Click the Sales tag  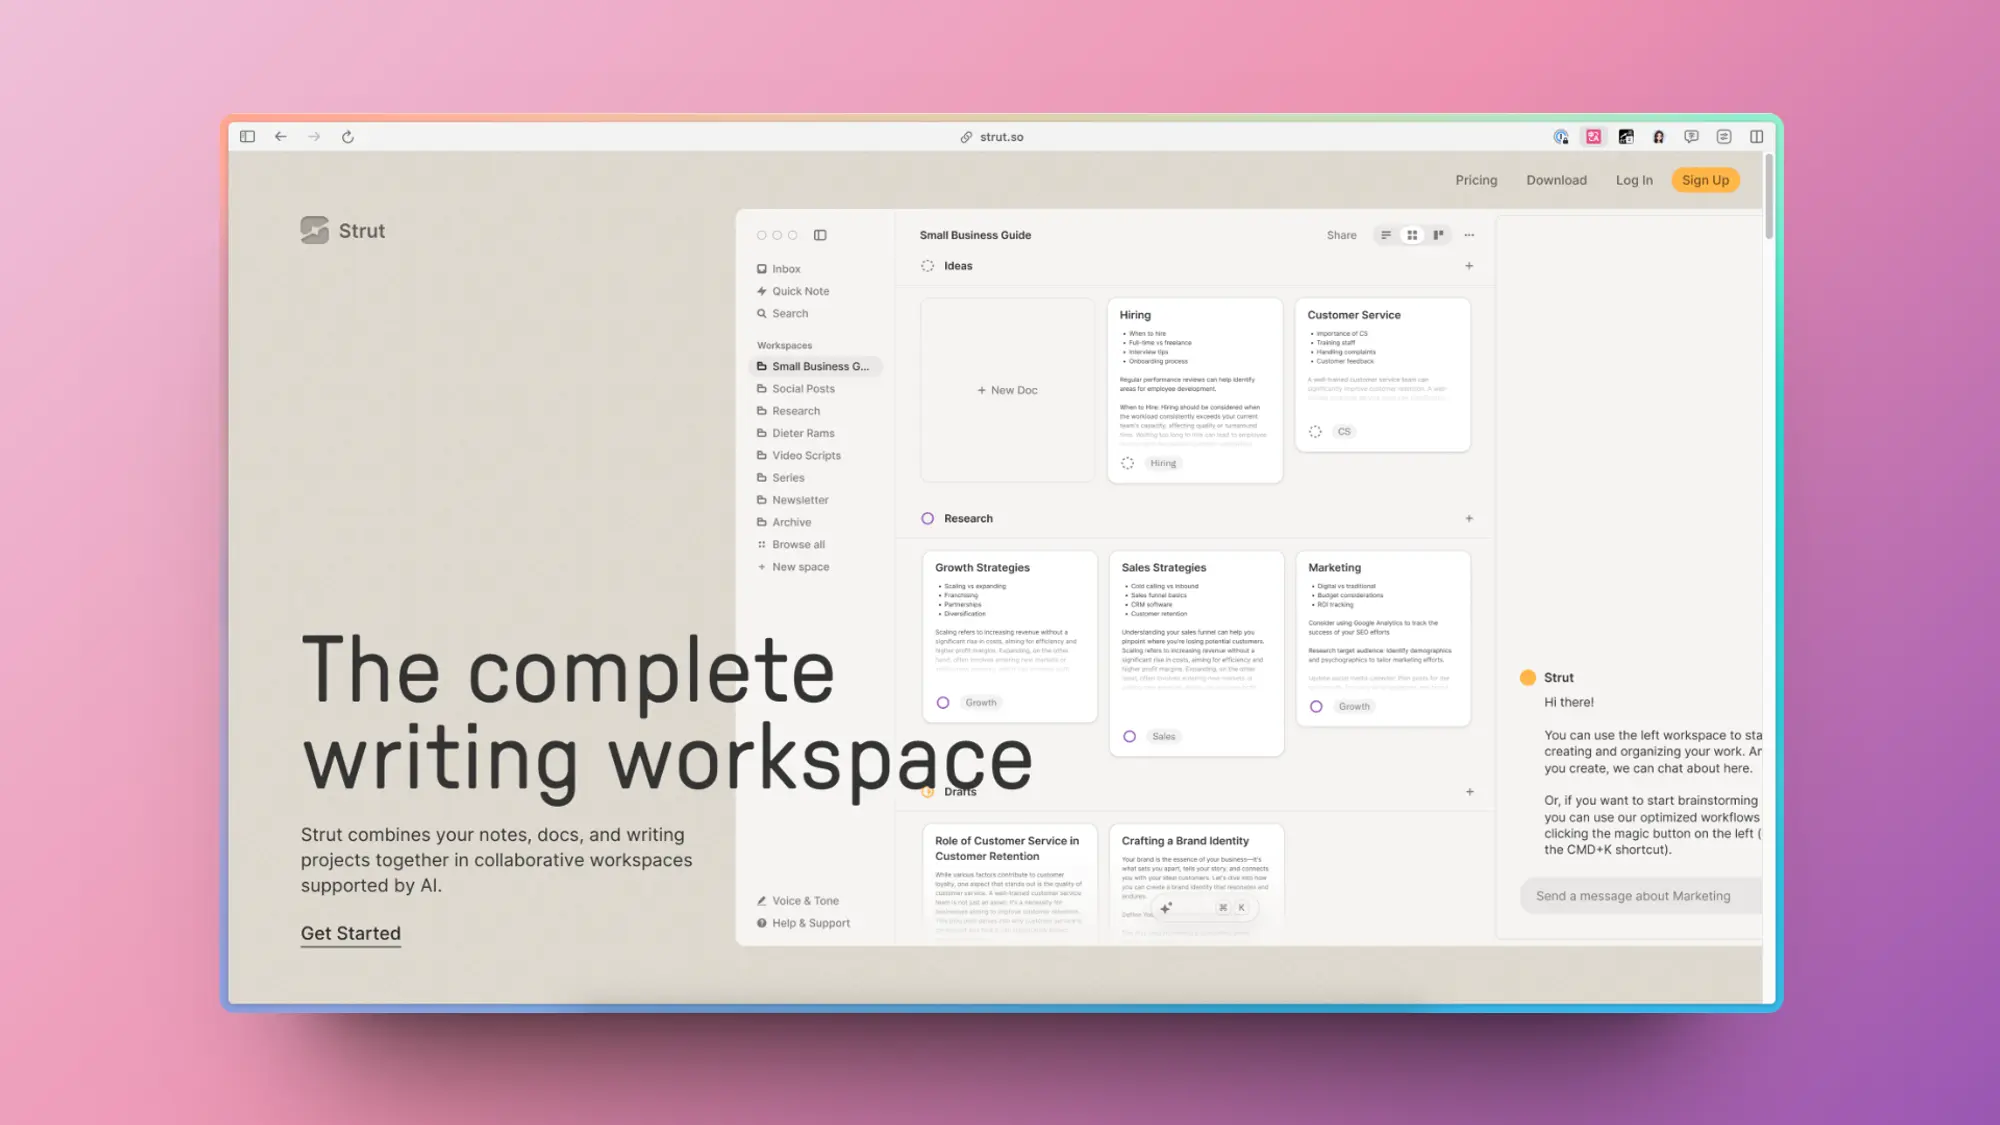(x=1164, y=737)
